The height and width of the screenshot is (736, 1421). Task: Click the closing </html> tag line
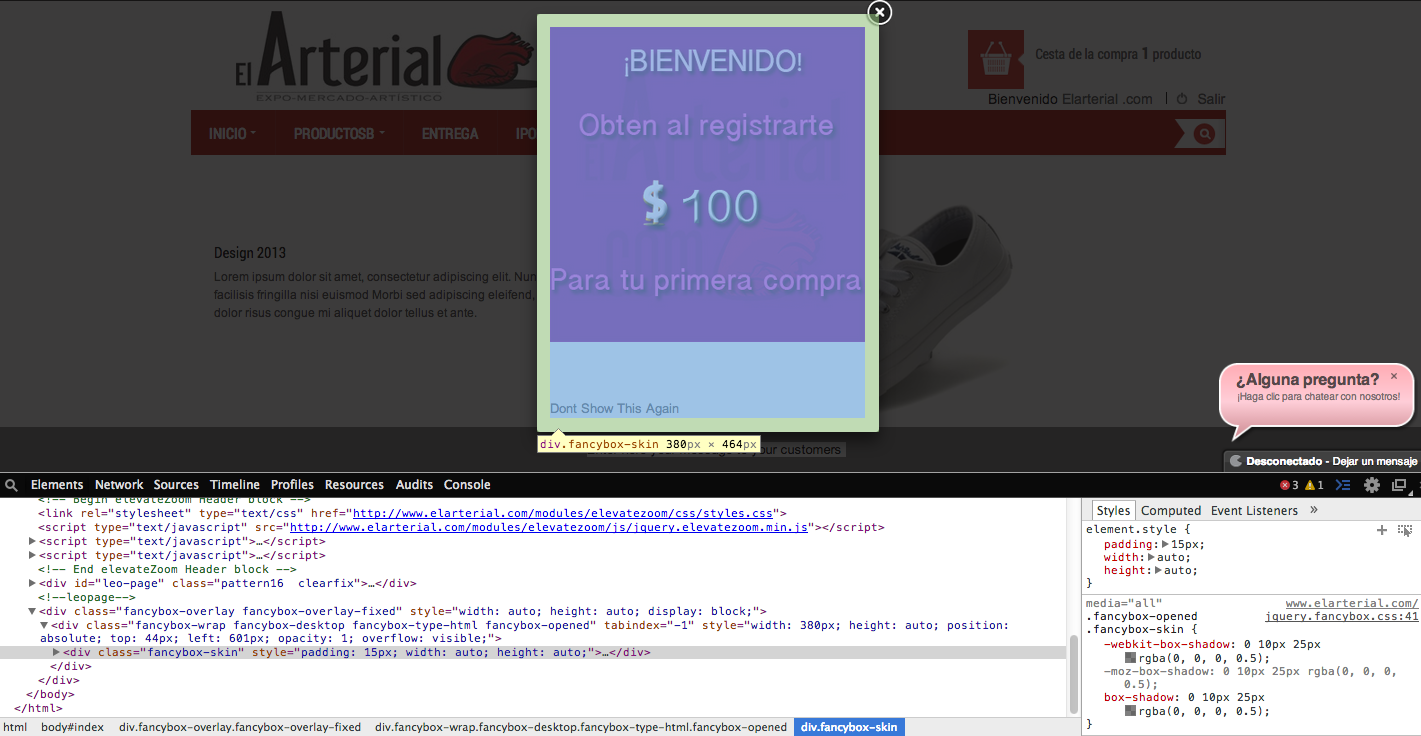tap(39, 708)
